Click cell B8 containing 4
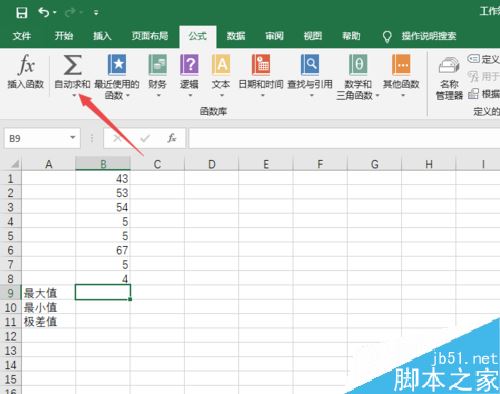This screenshot has height=394, width=500. pos(103,279)
